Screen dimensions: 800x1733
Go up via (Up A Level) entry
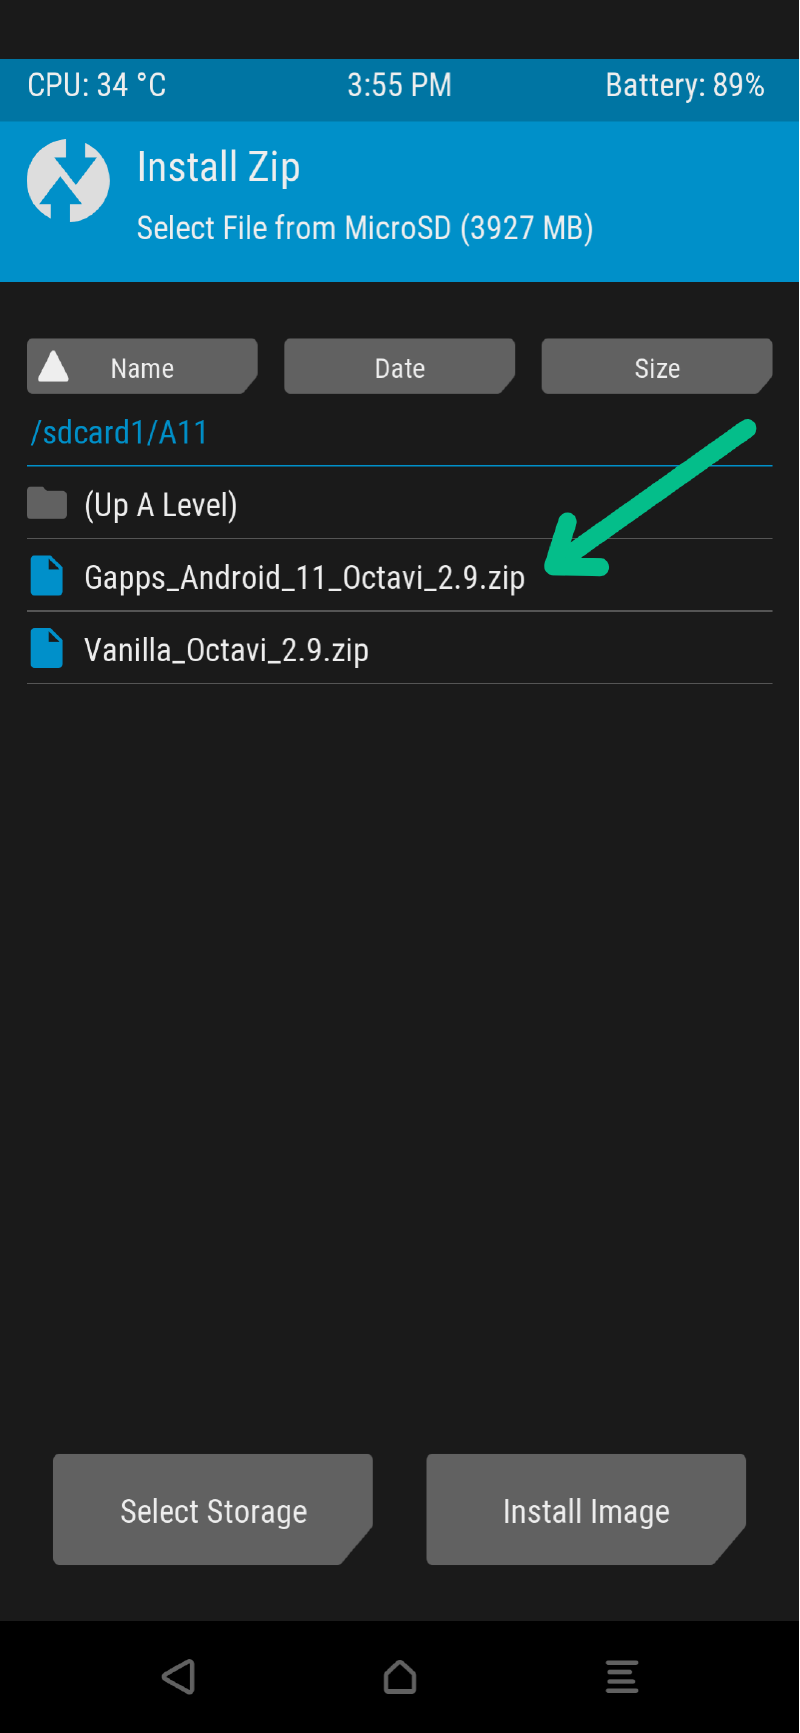(x=400, y=503)
